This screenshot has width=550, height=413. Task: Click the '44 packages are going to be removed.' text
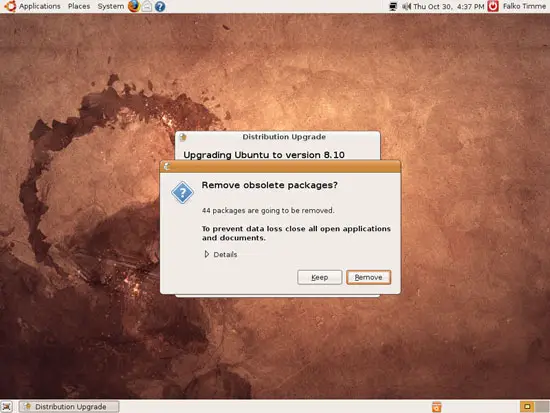pos(268,211)
